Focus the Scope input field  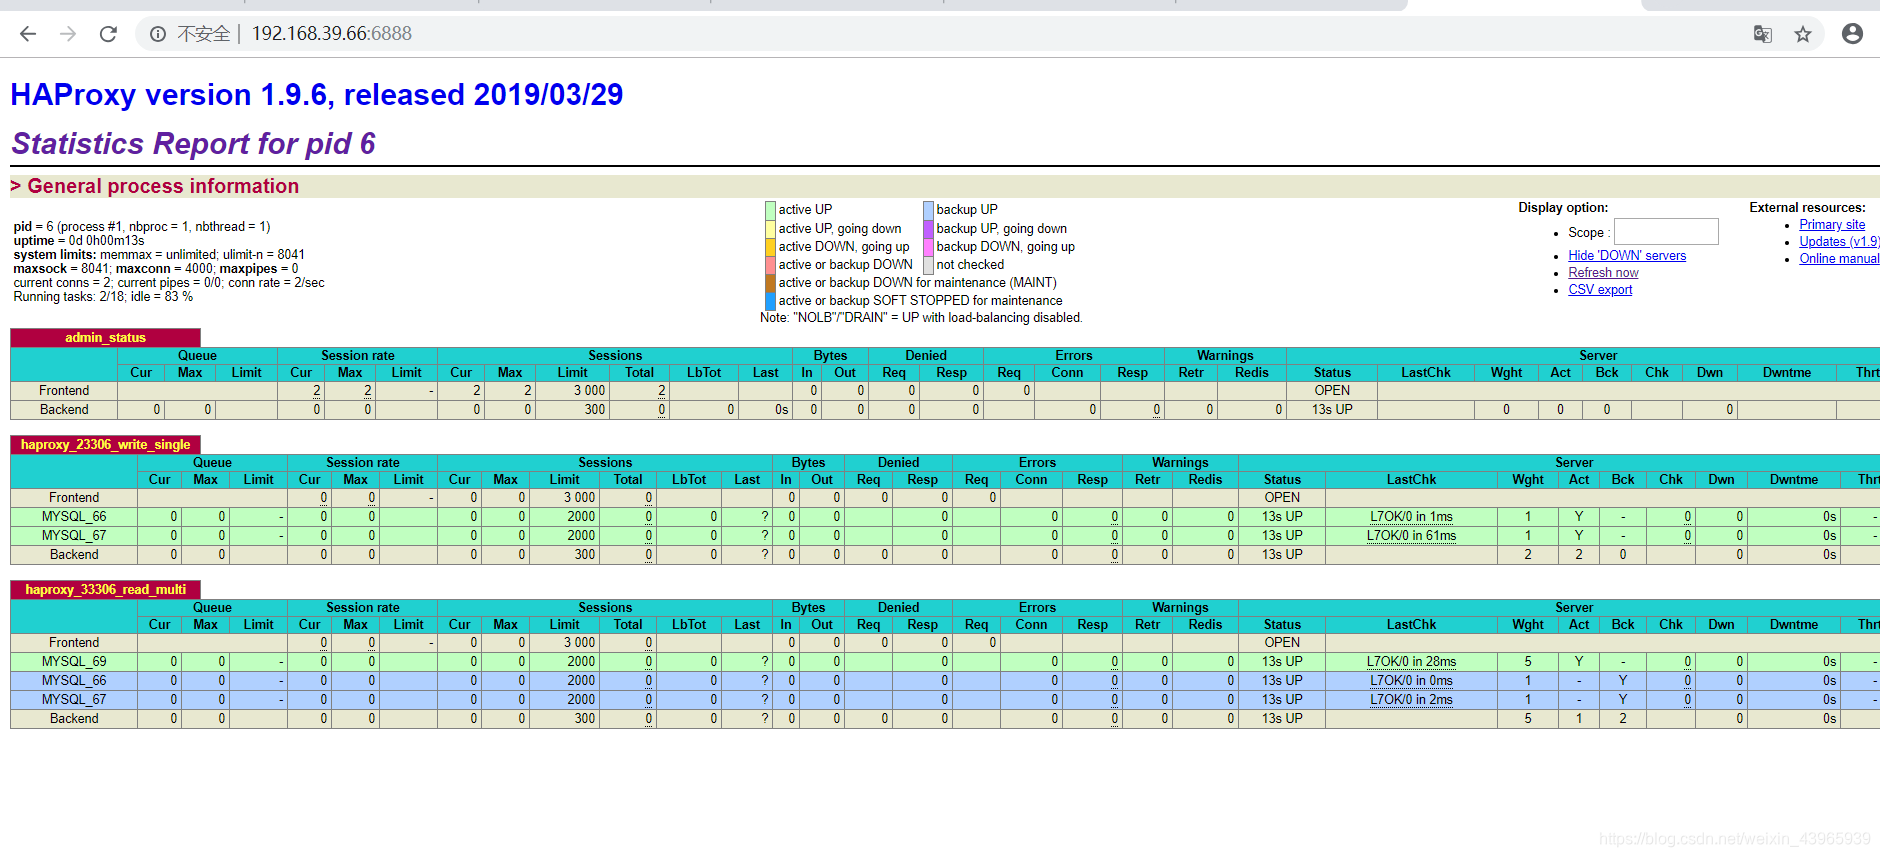[x=1666, y=232]
